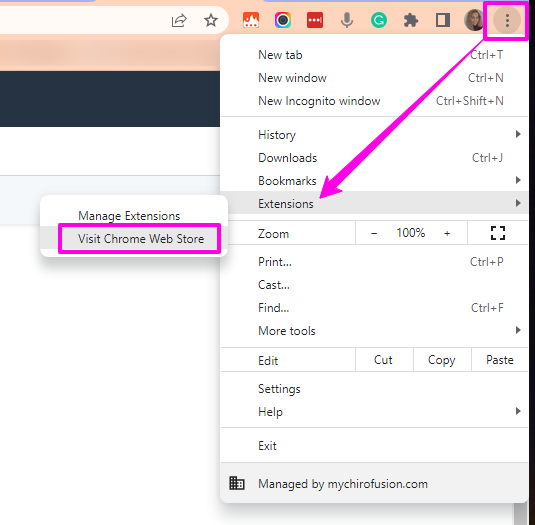Click the Copy button

(442, 360)
